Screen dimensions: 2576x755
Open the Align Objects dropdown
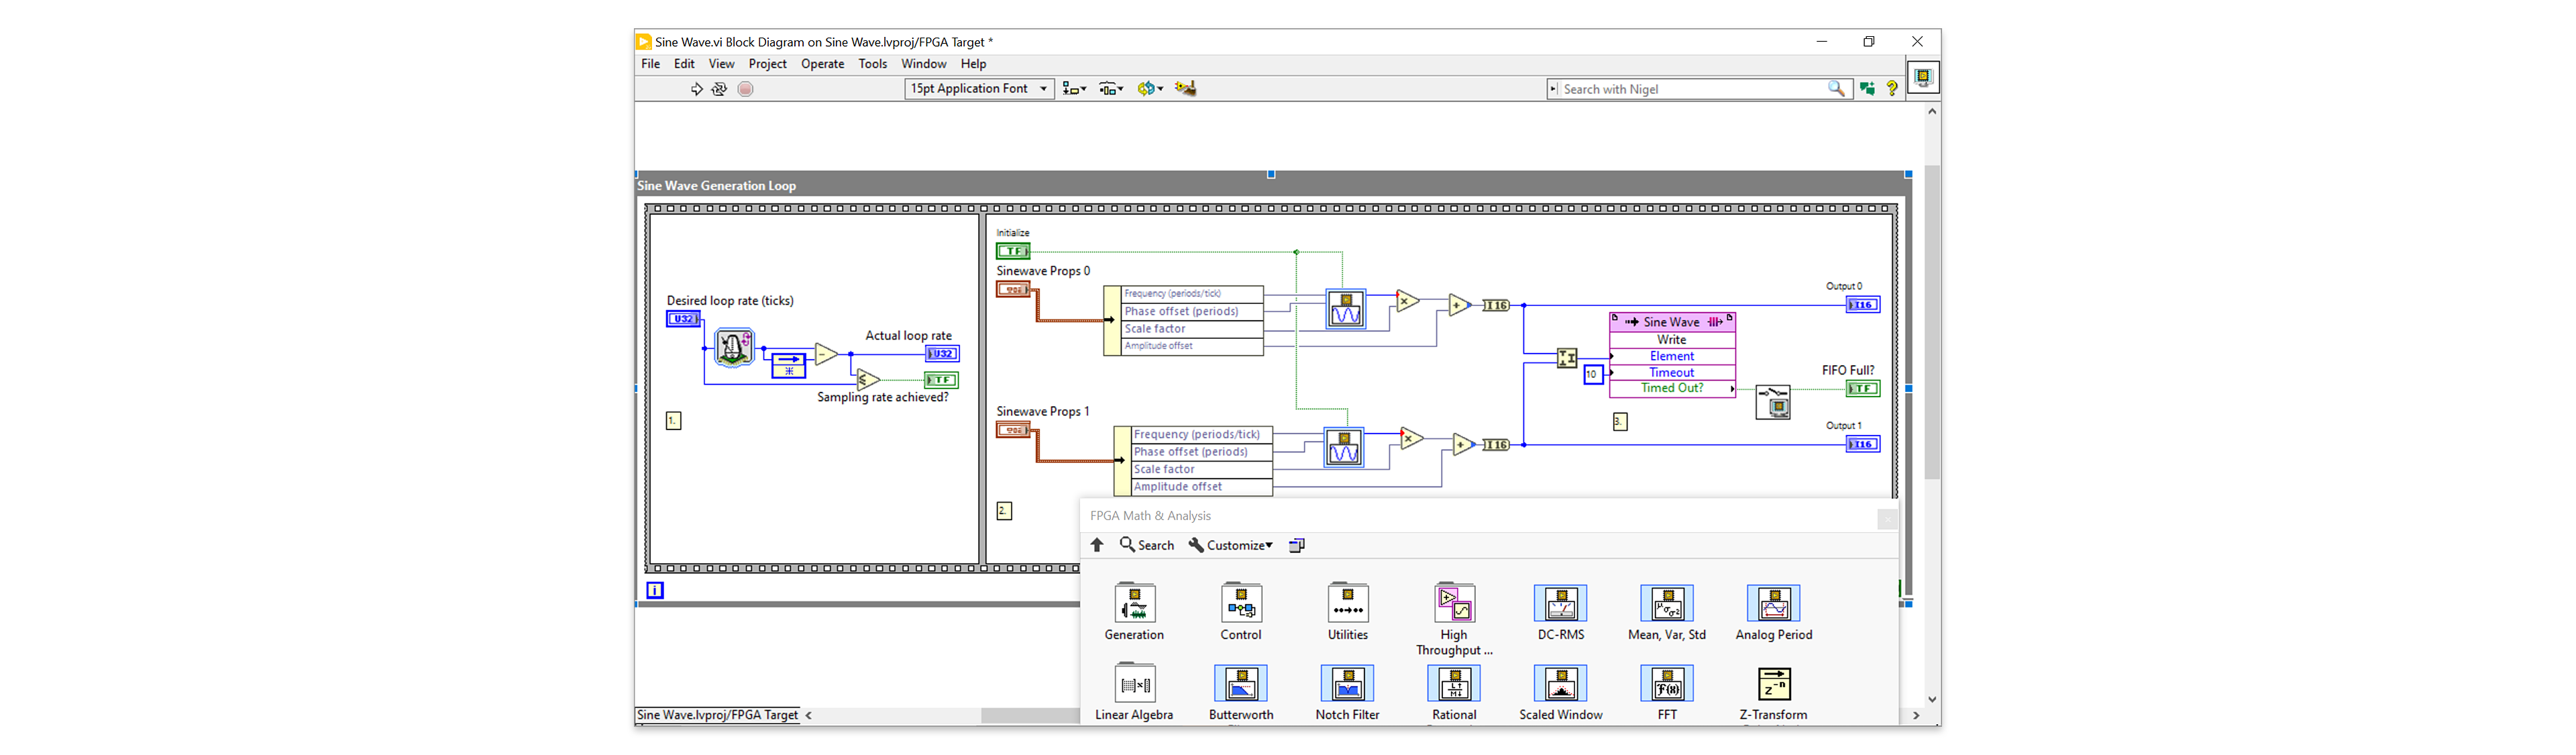pos(1074,89)
